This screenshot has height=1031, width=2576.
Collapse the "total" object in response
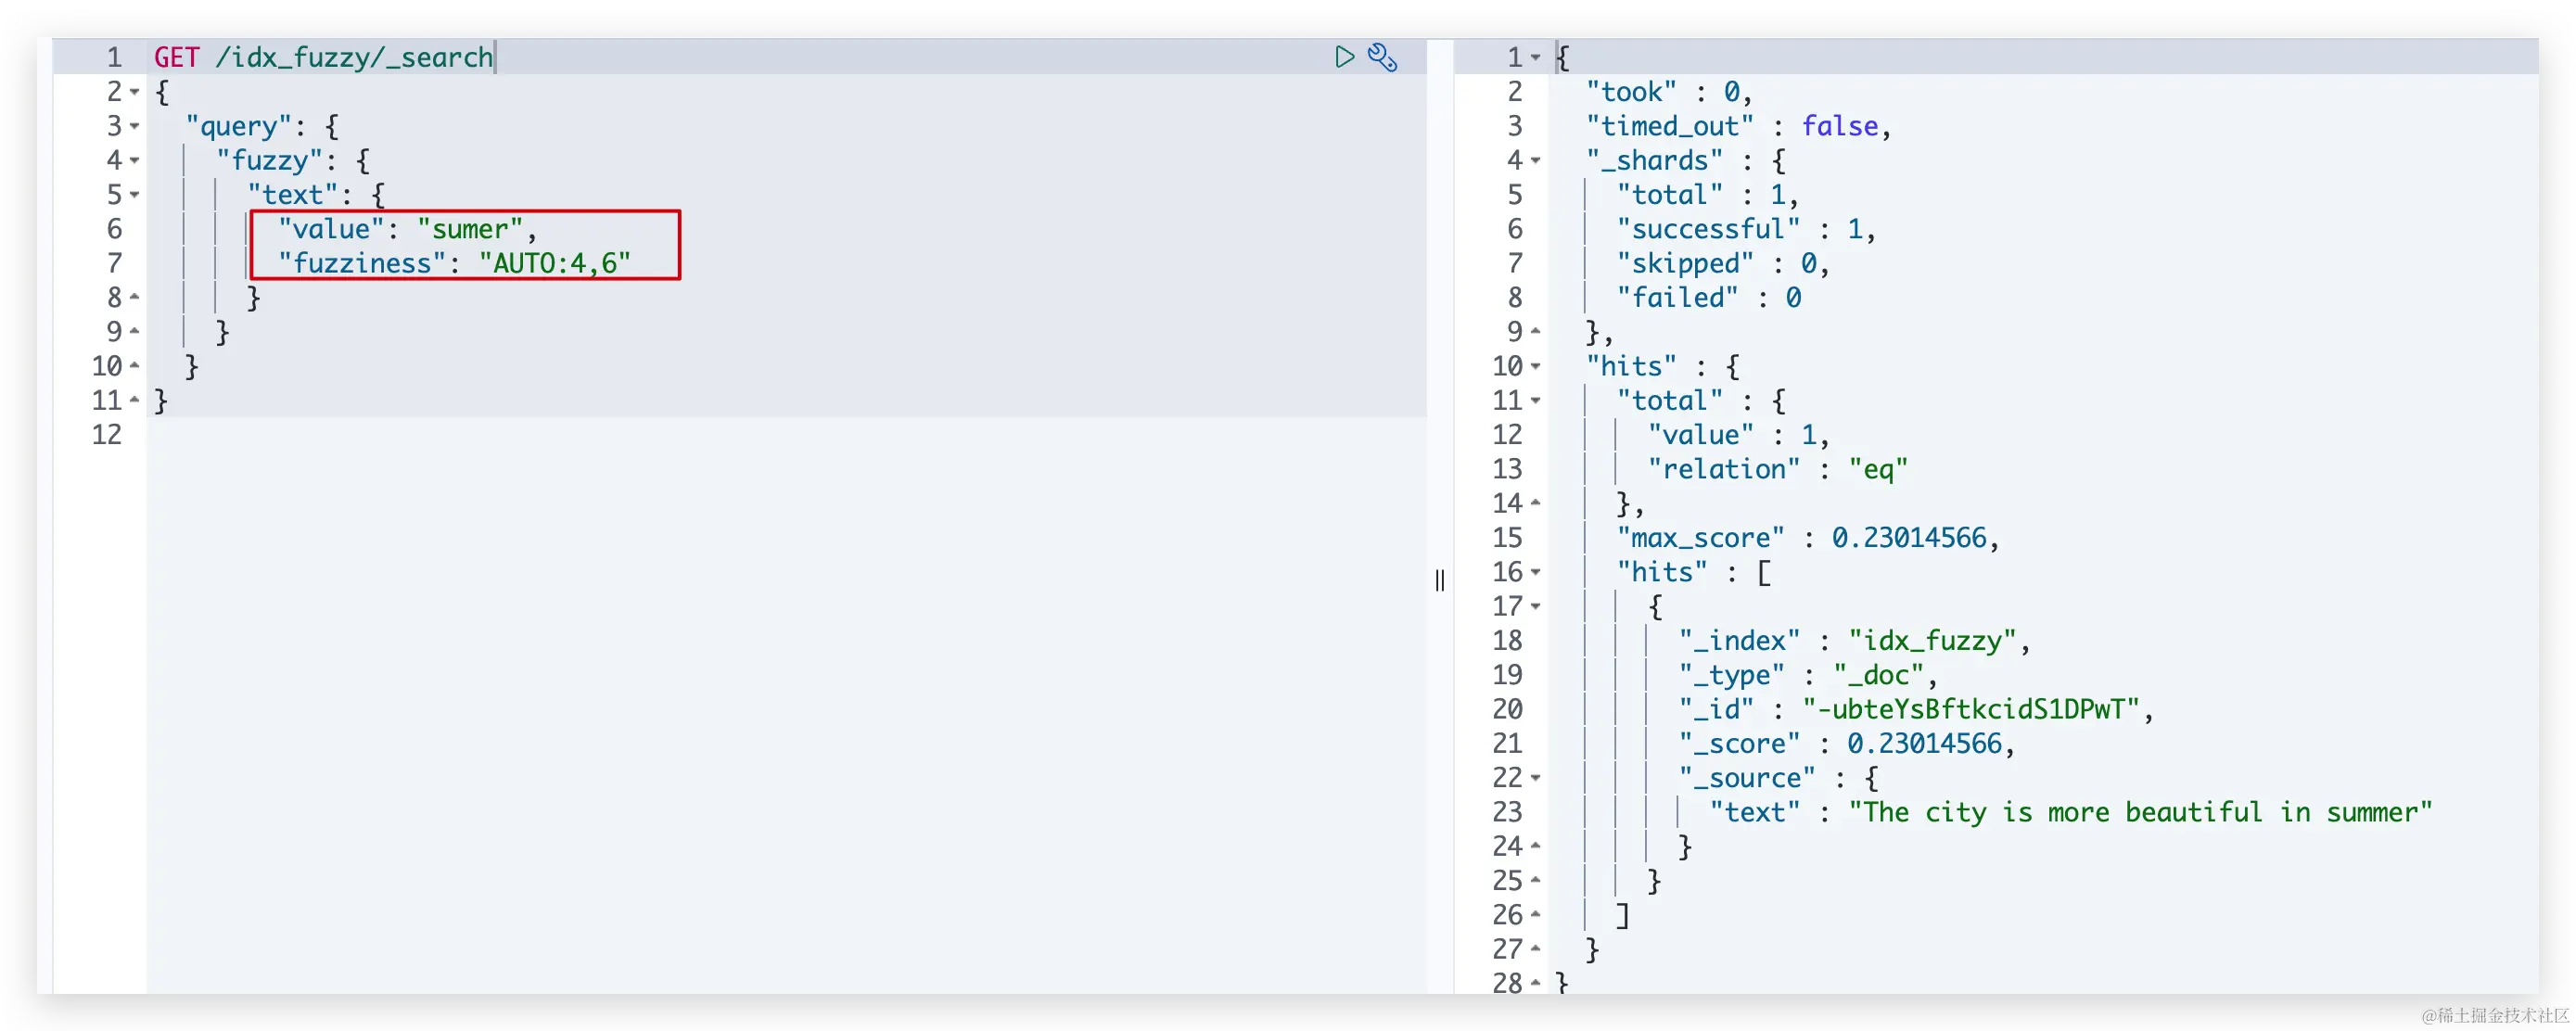(1536, 401)
